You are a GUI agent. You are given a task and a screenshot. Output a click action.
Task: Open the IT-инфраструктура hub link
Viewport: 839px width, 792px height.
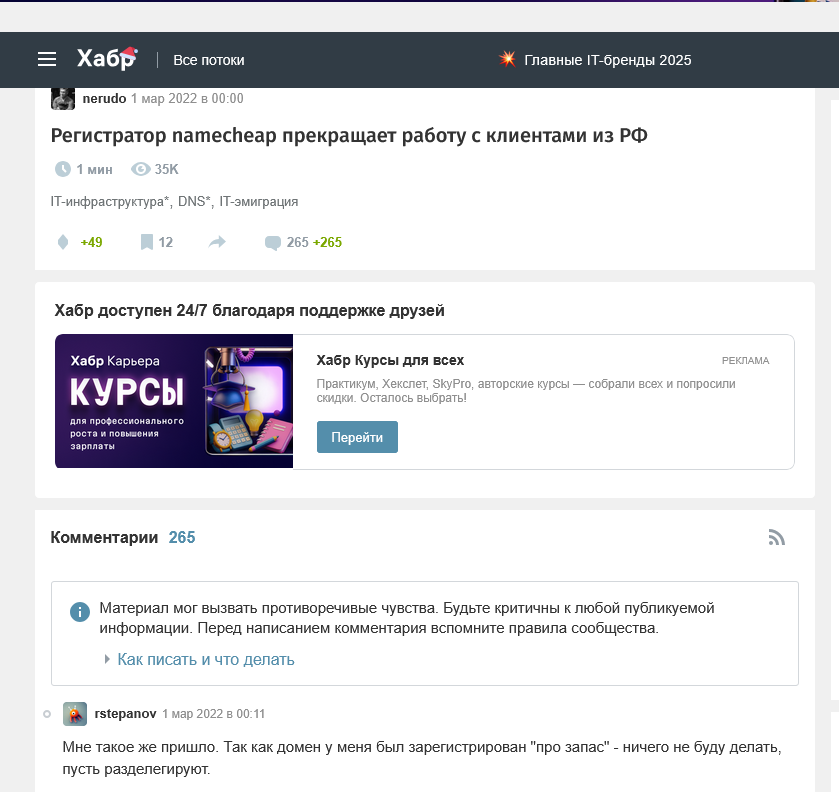(109, 201)
